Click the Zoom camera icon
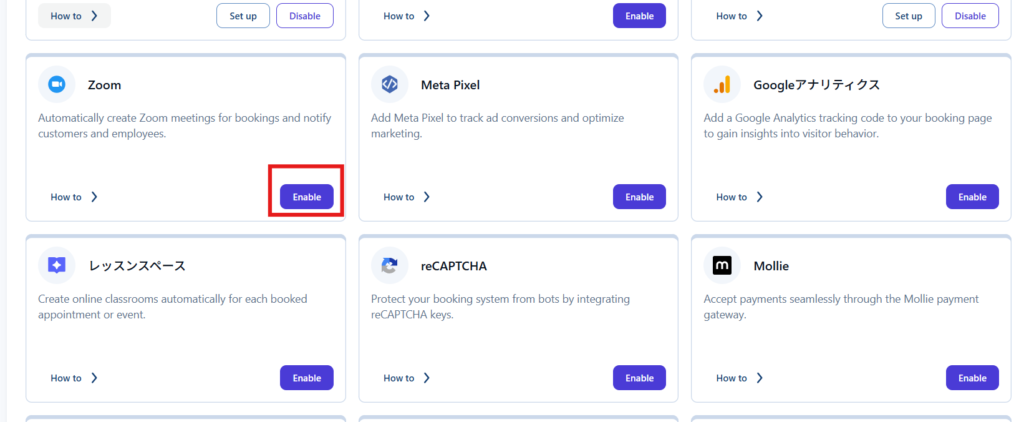Viewport: 1024px width, 422px height. click(56, 85)
